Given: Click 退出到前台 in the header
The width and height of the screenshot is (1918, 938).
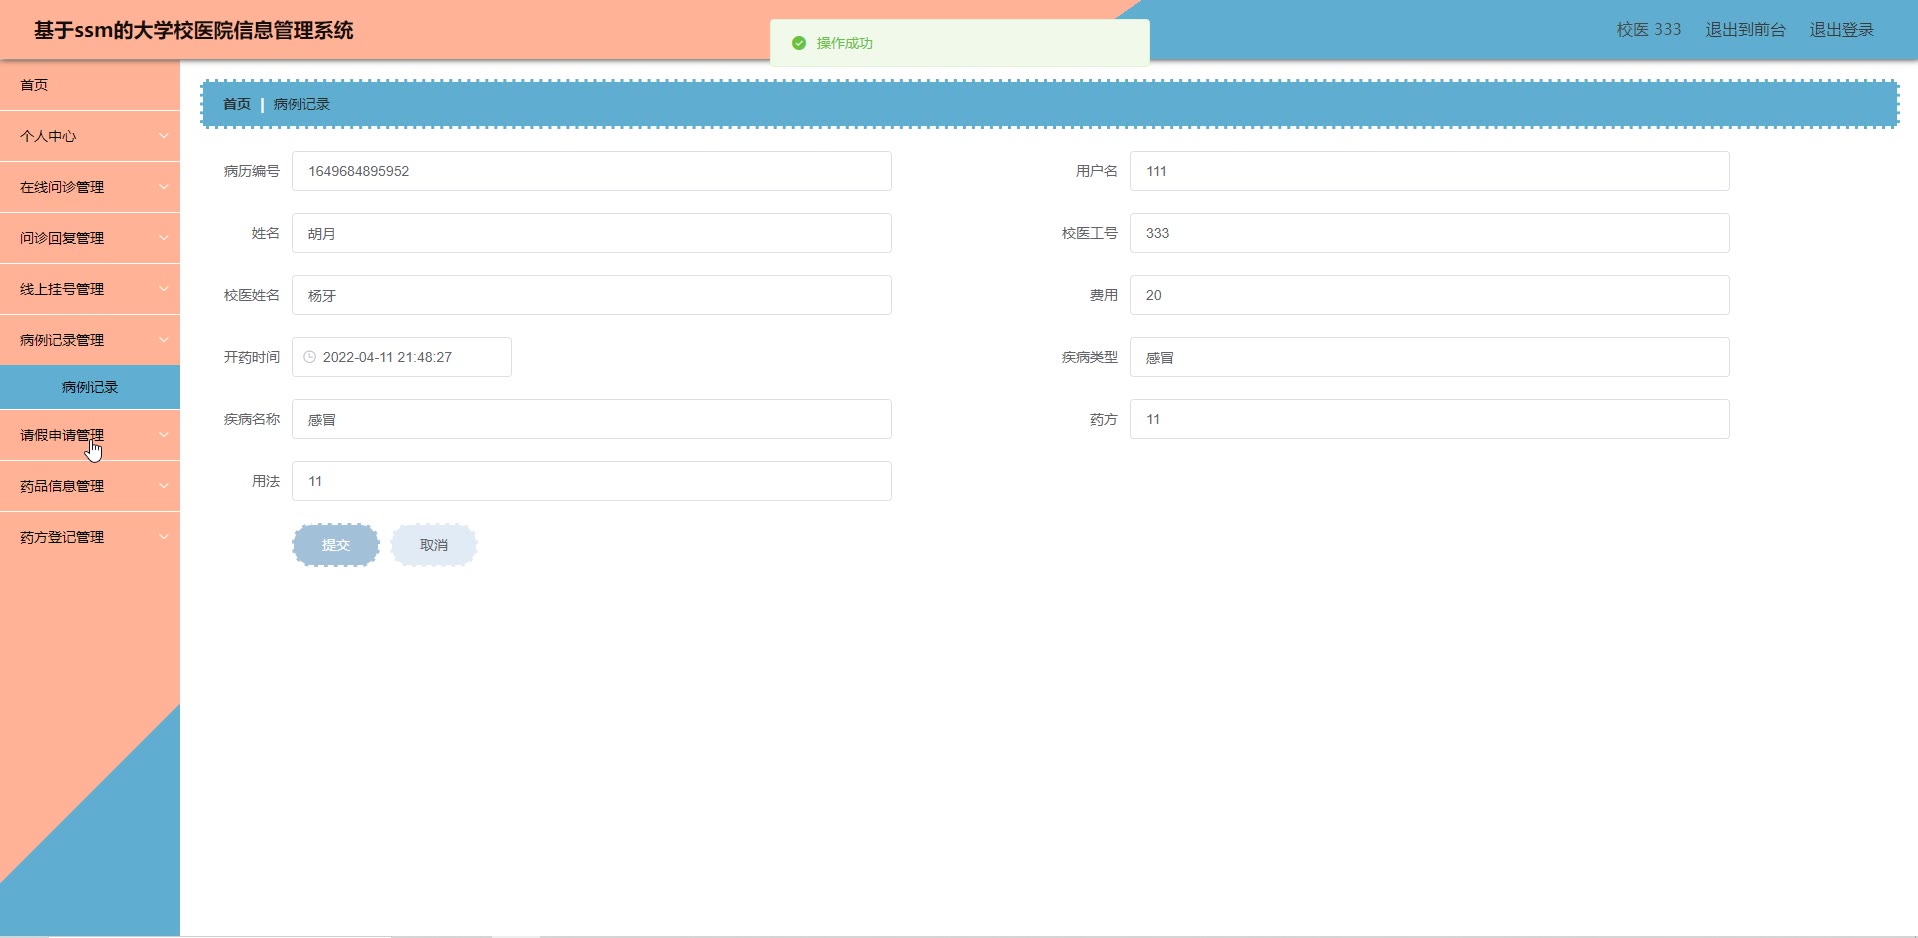Looking at the screenshot, I should pos(1745,30).
